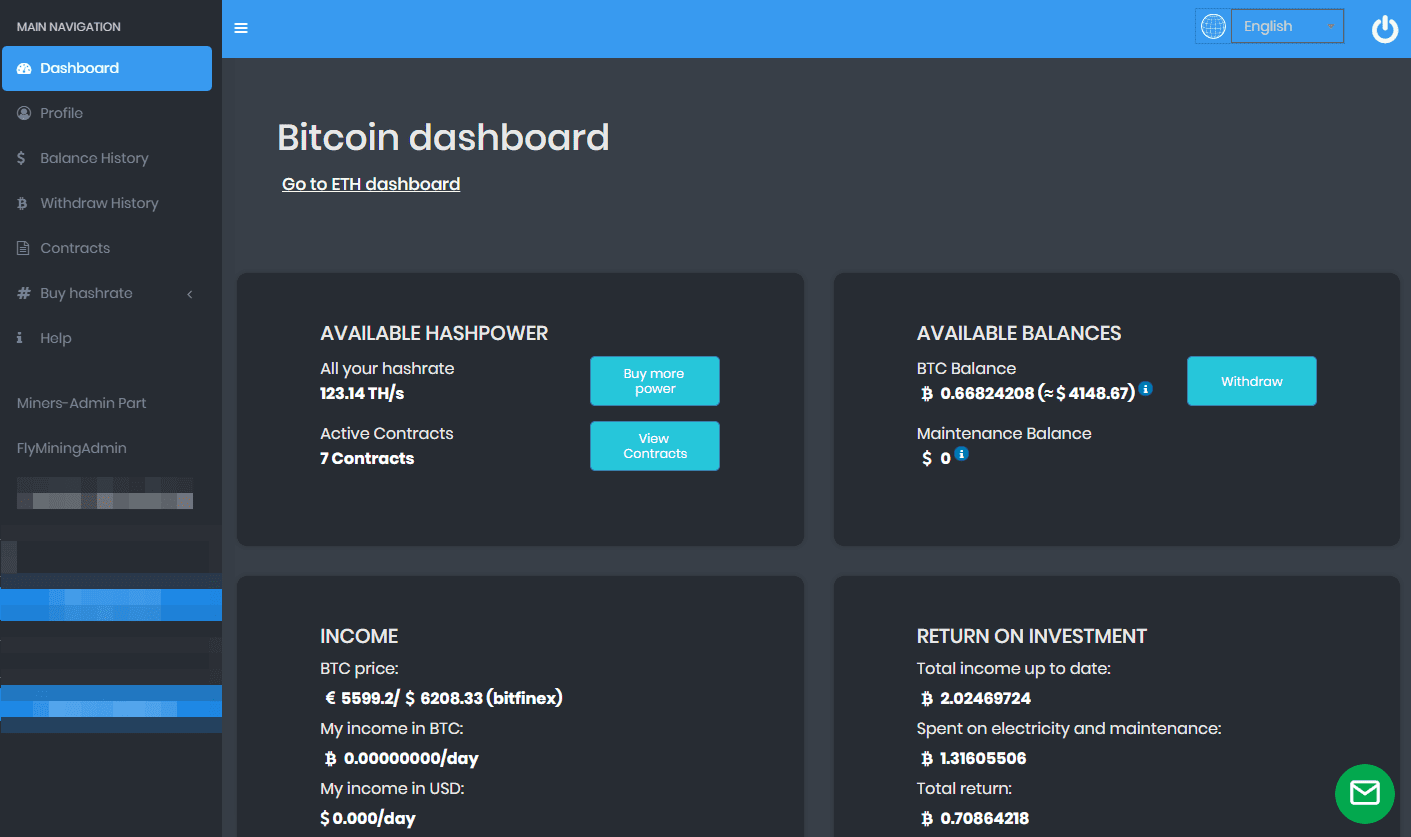
Task: Click the 0.00000000/day BTC income value
Action: (401, 758)
